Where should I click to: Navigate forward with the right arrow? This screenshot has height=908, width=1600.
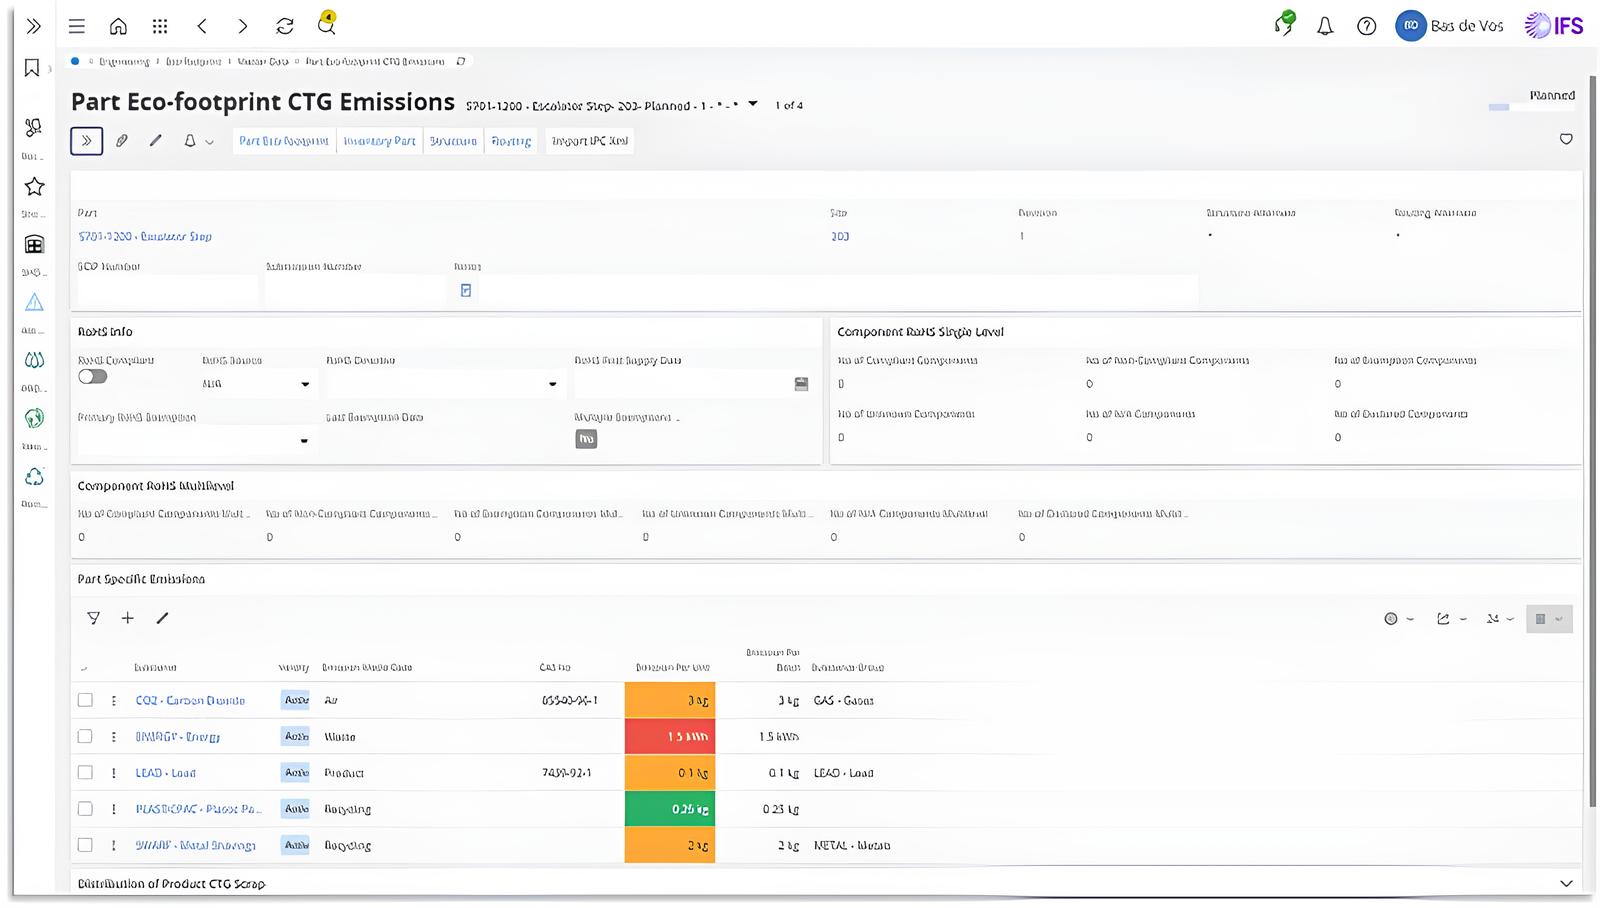pyautogui.click(x=243, y=26)
